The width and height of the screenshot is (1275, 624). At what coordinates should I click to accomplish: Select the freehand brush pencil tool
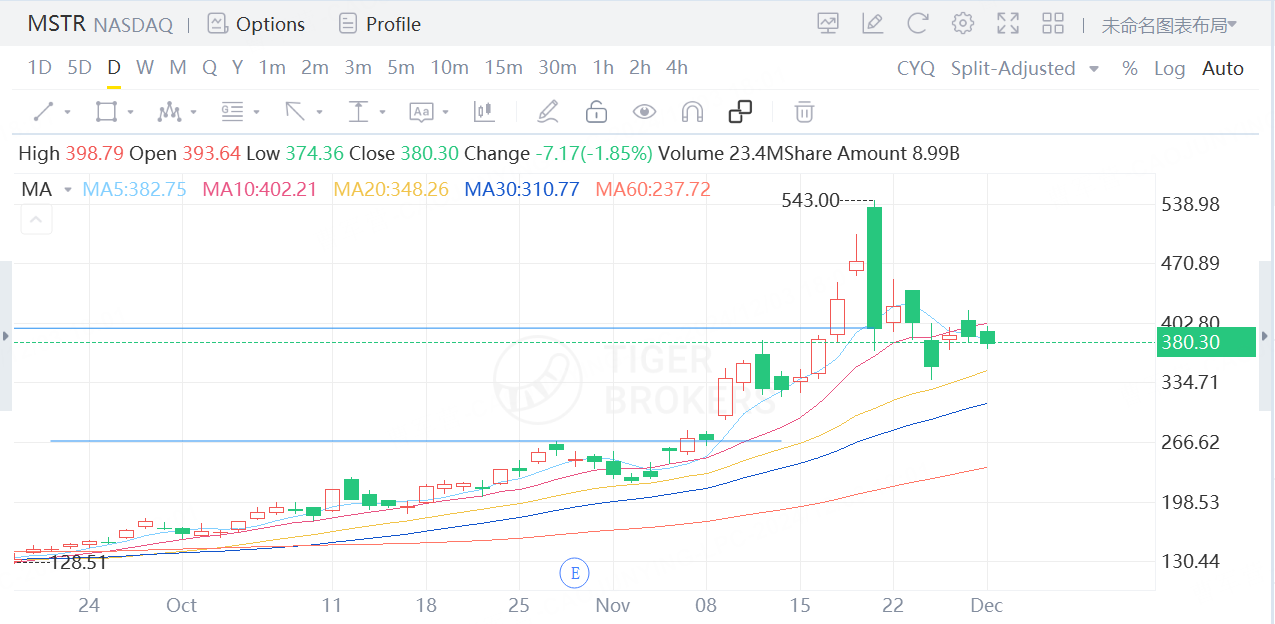(547, 112)
